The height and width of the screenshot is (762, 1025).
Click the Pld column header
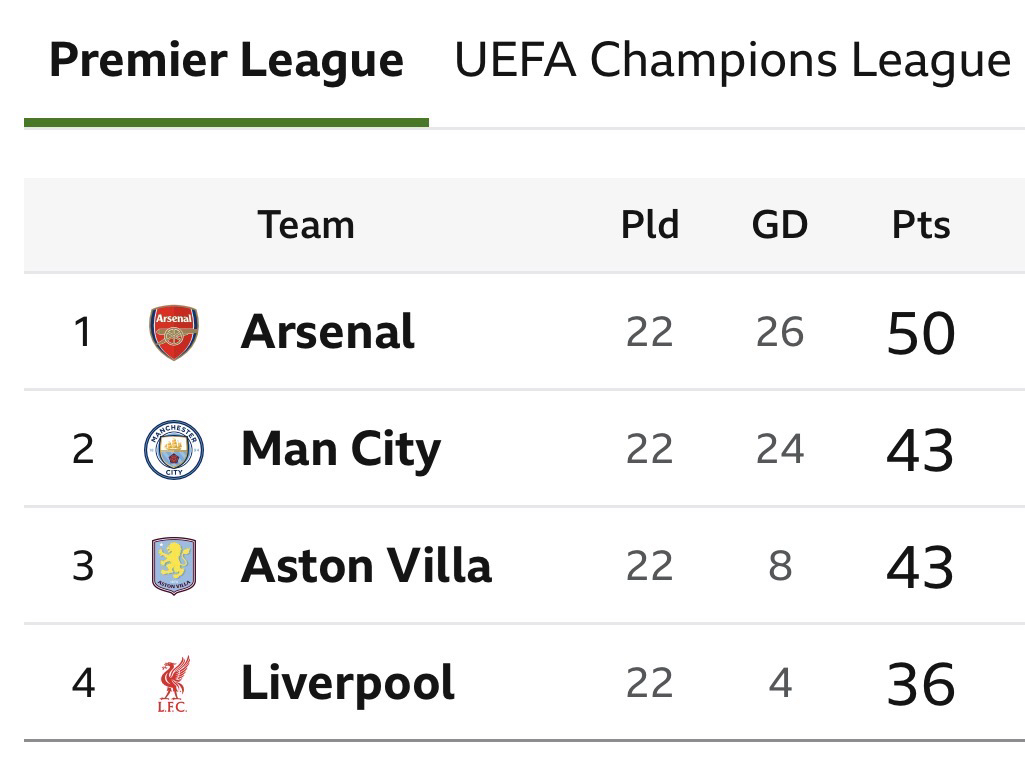pos(650,225)
